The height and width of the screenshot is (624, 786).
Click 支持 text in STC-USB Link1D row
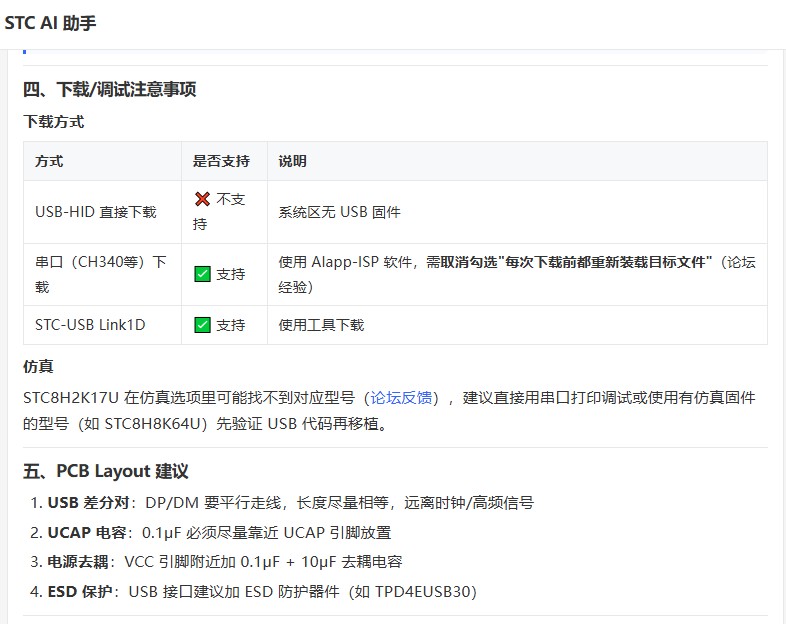[231, 325]
